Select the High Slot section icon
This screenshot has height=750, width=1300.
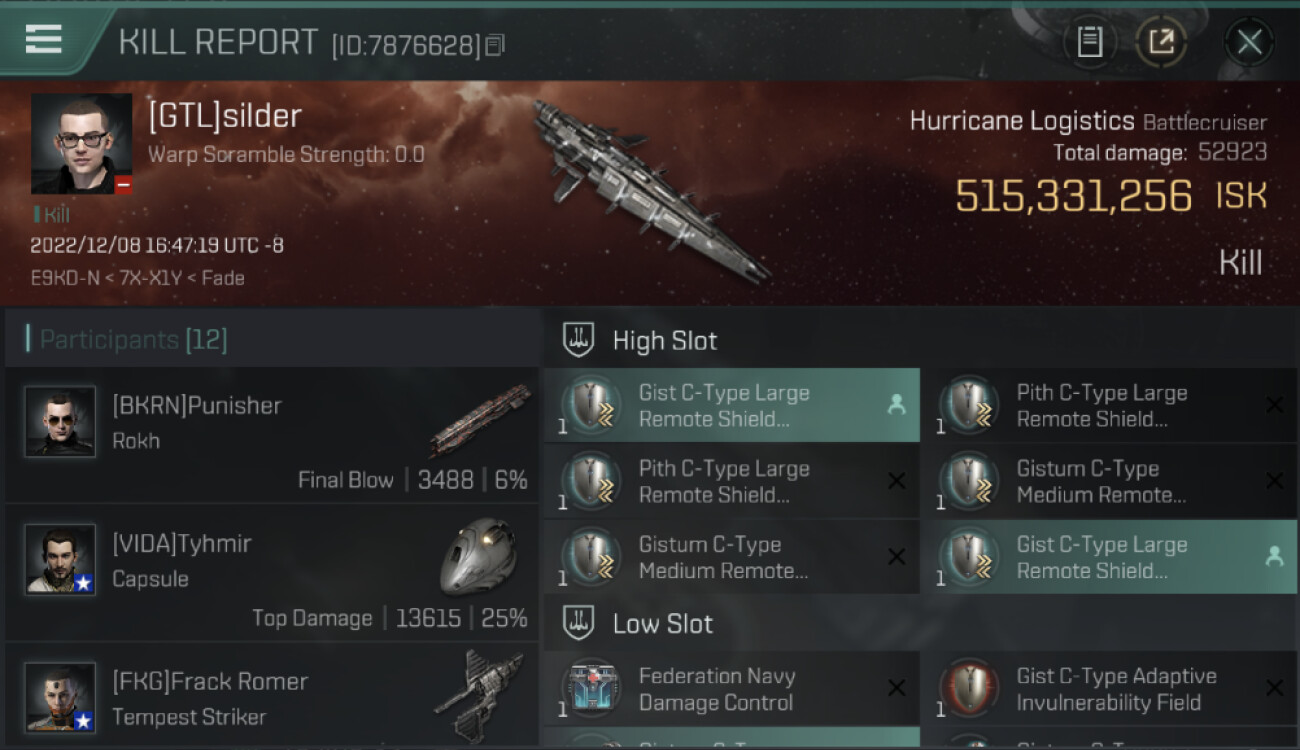pos(579,340)
